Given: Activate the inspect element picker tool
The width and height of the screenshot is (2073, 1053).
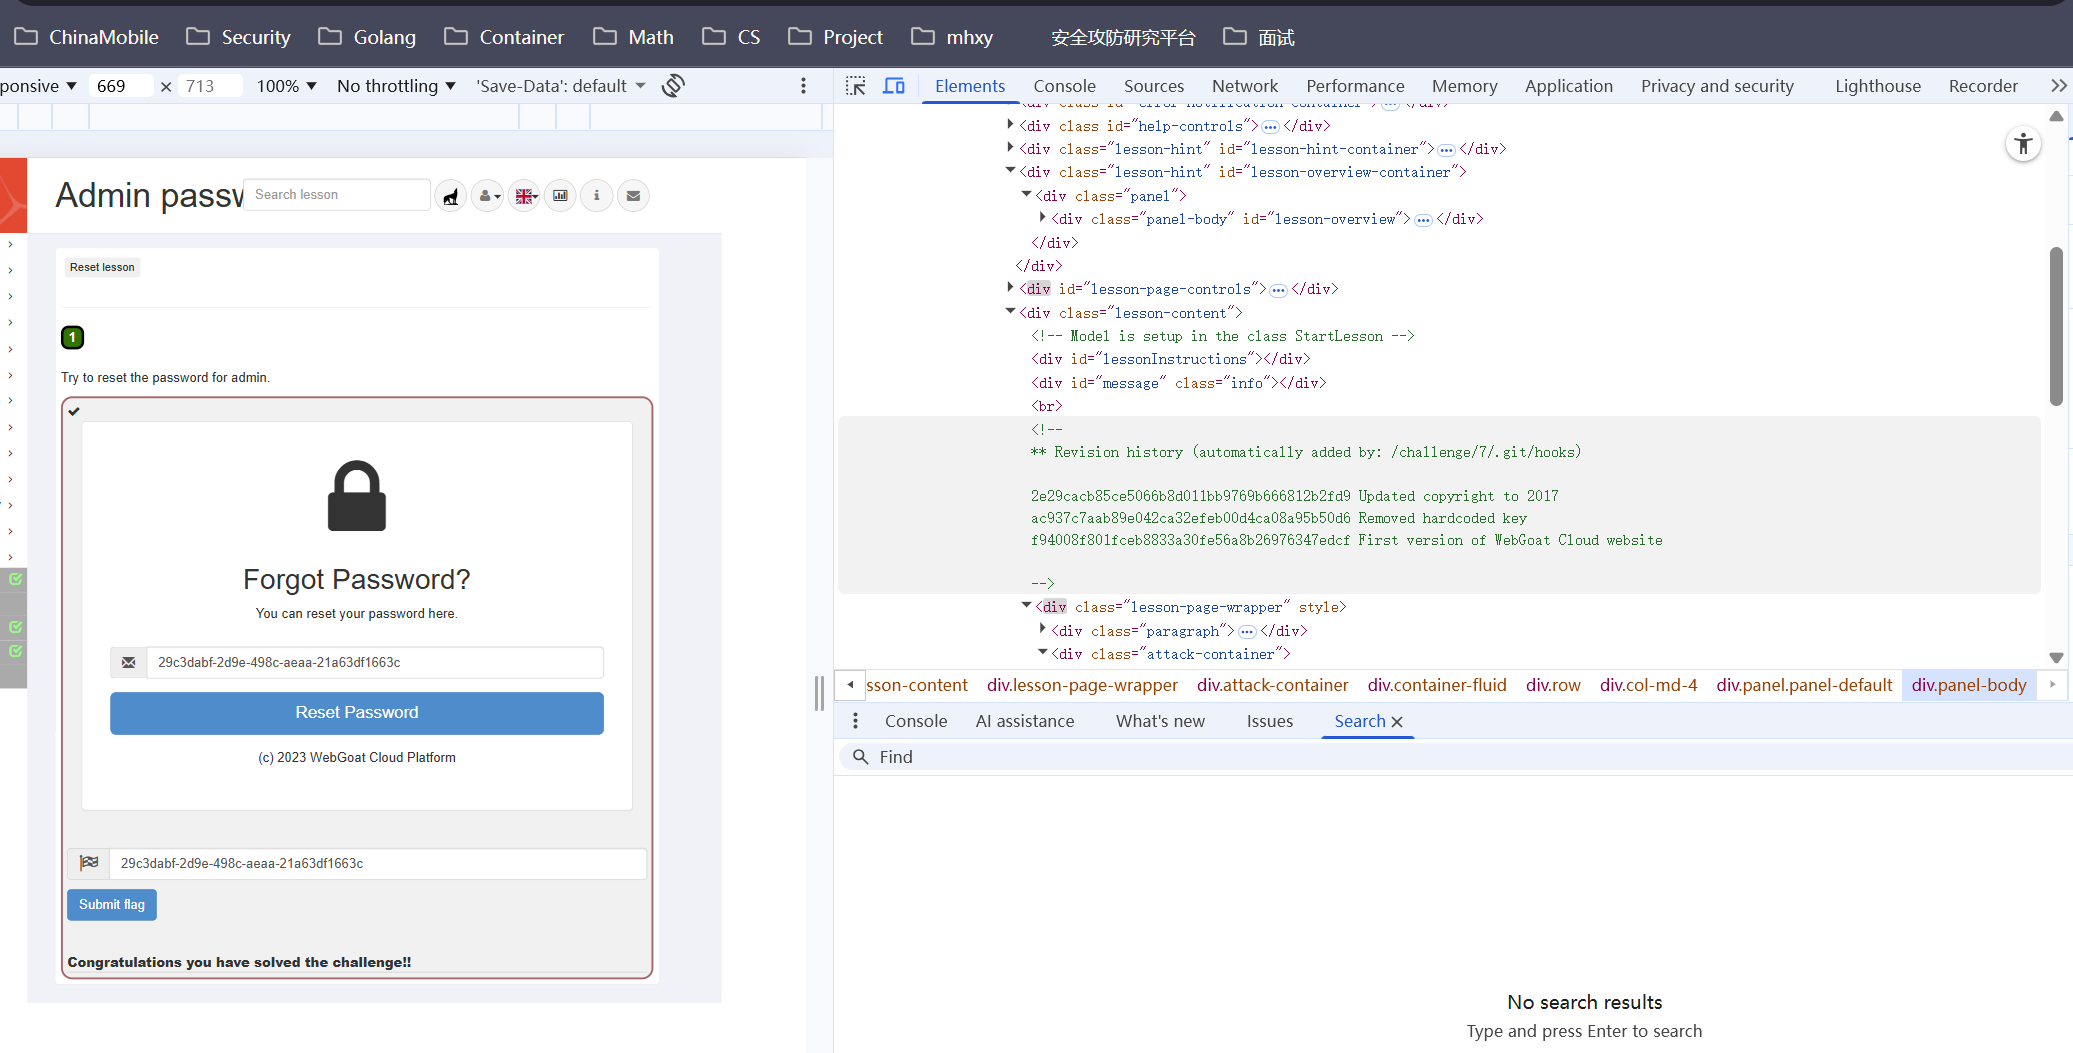Looking at the screenshot, I should coord(855,86).
